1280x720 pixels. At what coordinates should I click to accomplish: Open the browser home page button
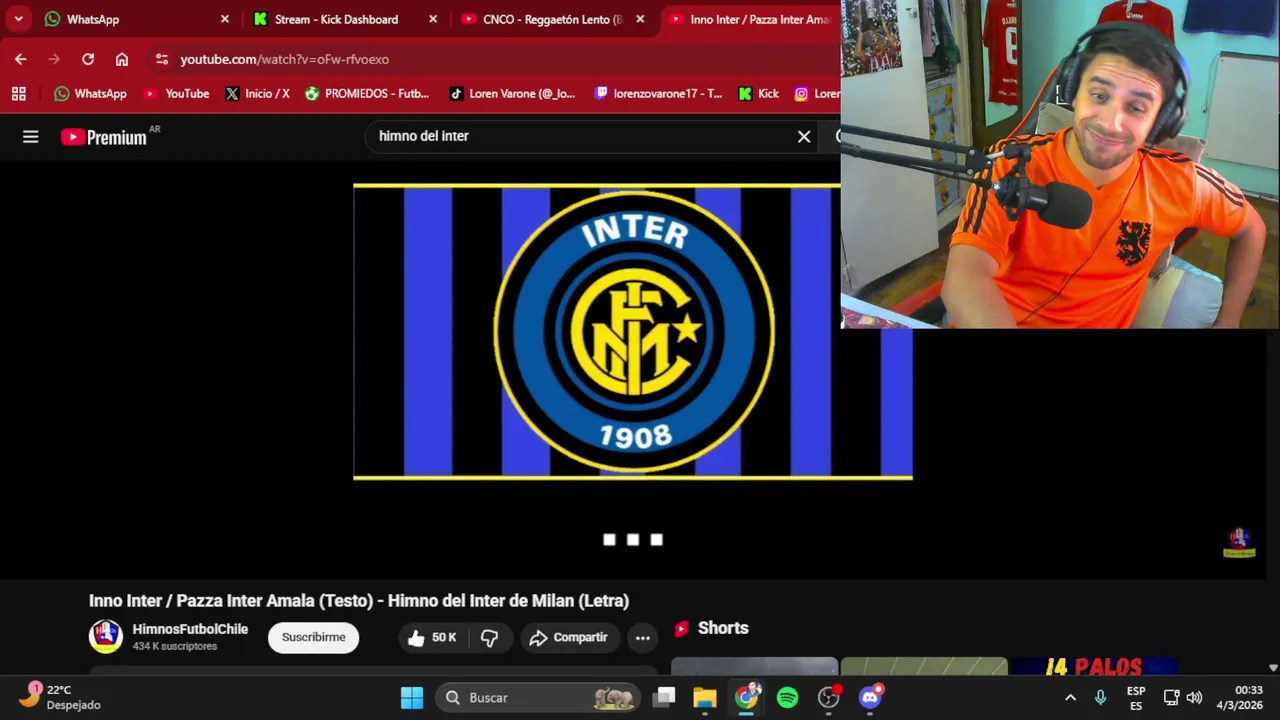[122, 59]
